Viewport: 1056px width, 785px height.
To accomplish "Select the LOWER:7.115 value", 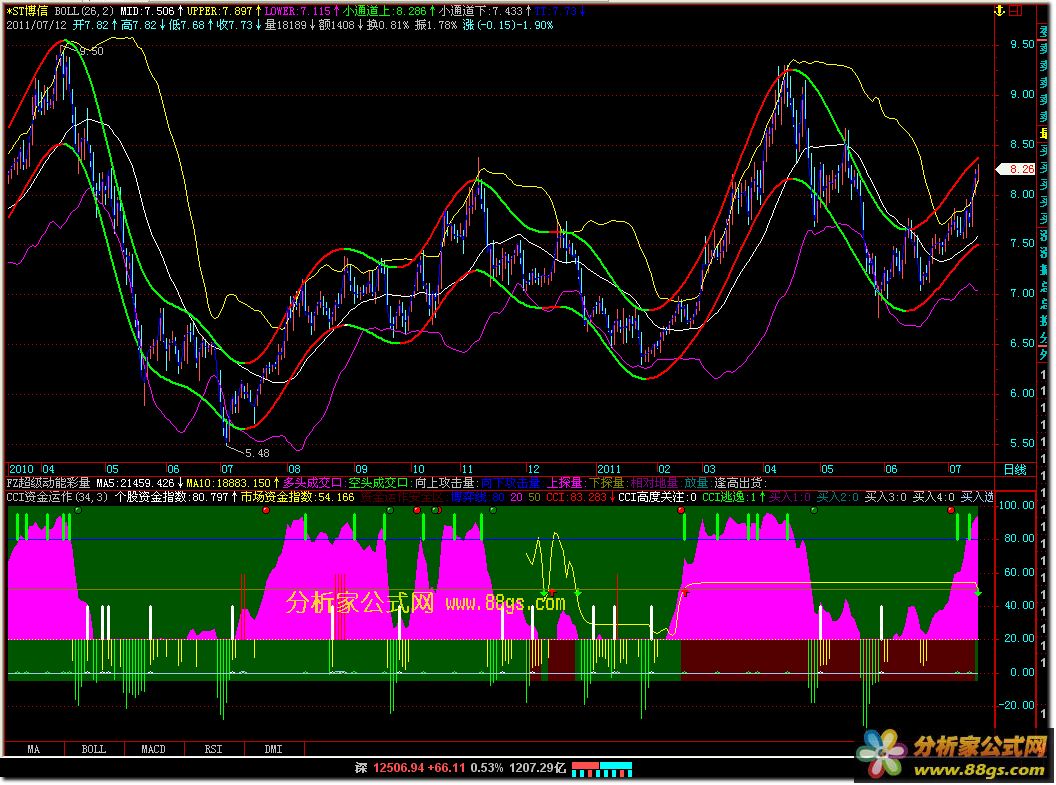I will 298,11.
